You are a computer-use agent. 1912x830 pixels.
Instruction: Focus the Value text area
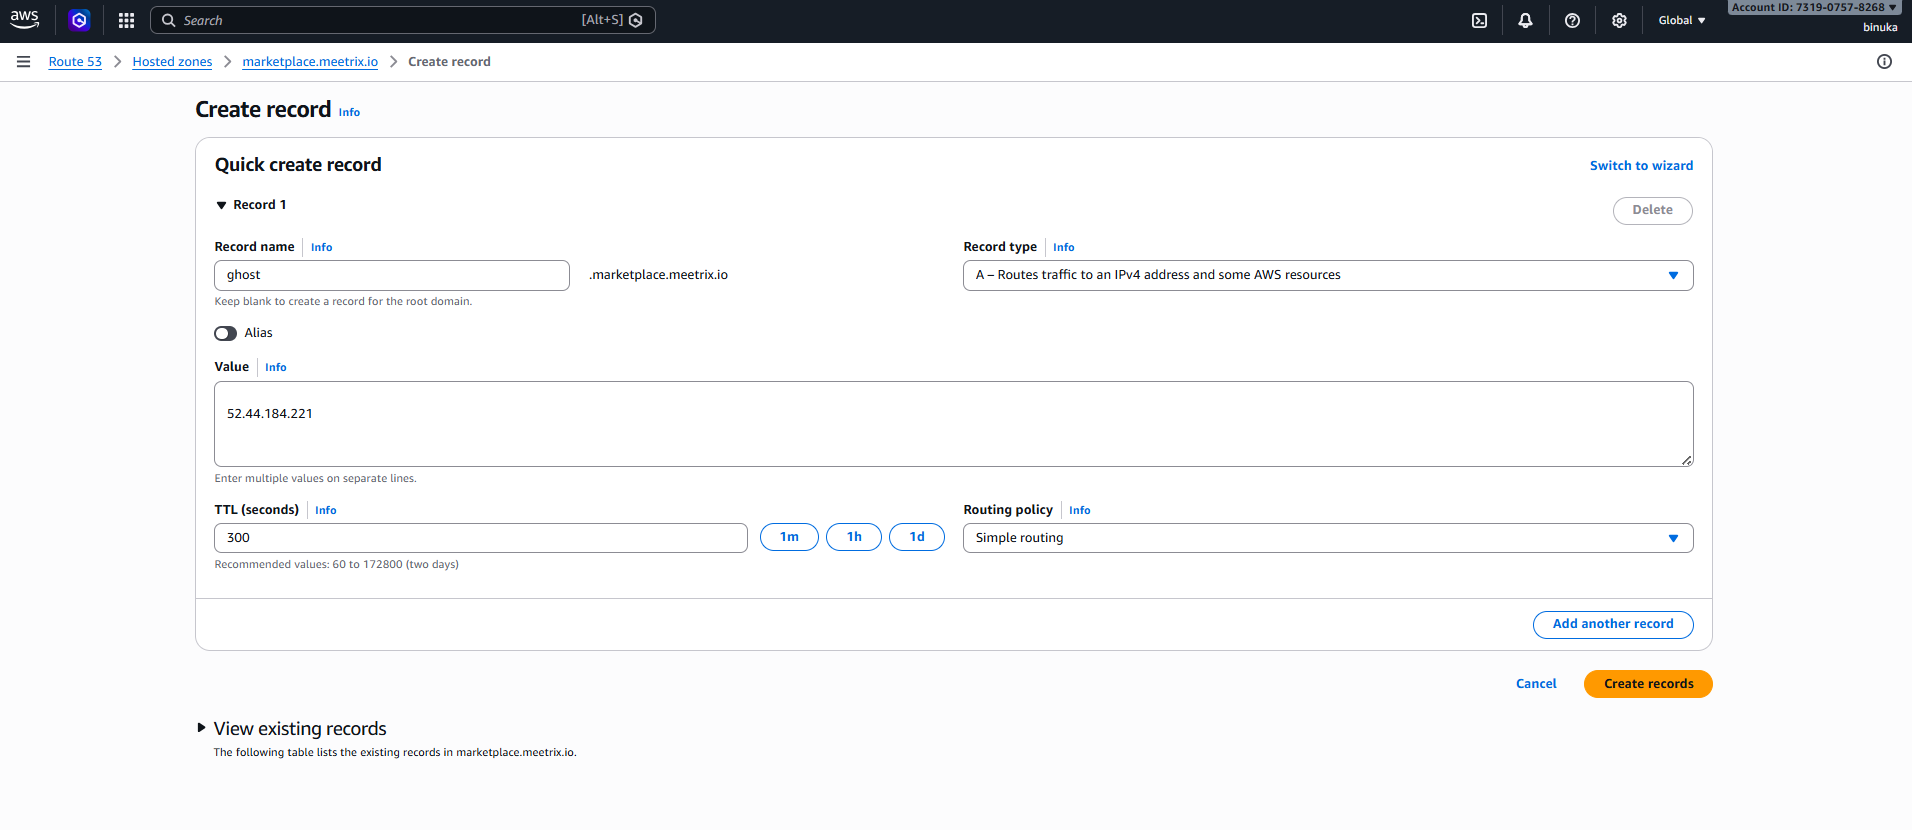(953, 424)
